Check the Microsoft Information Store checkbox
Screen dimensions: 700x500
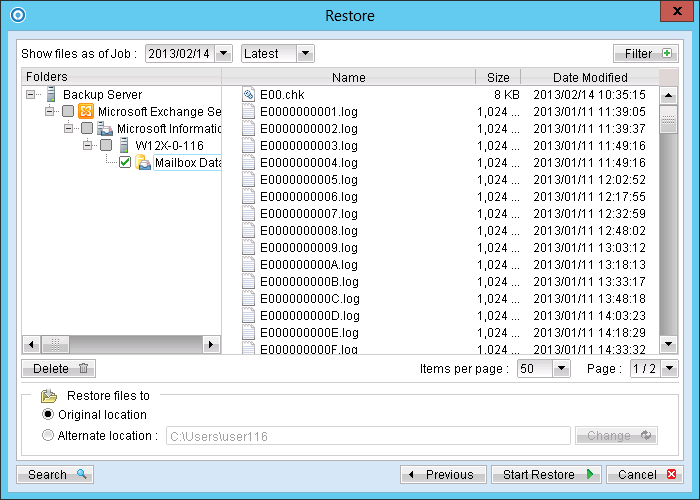click(x=87, y=128)
